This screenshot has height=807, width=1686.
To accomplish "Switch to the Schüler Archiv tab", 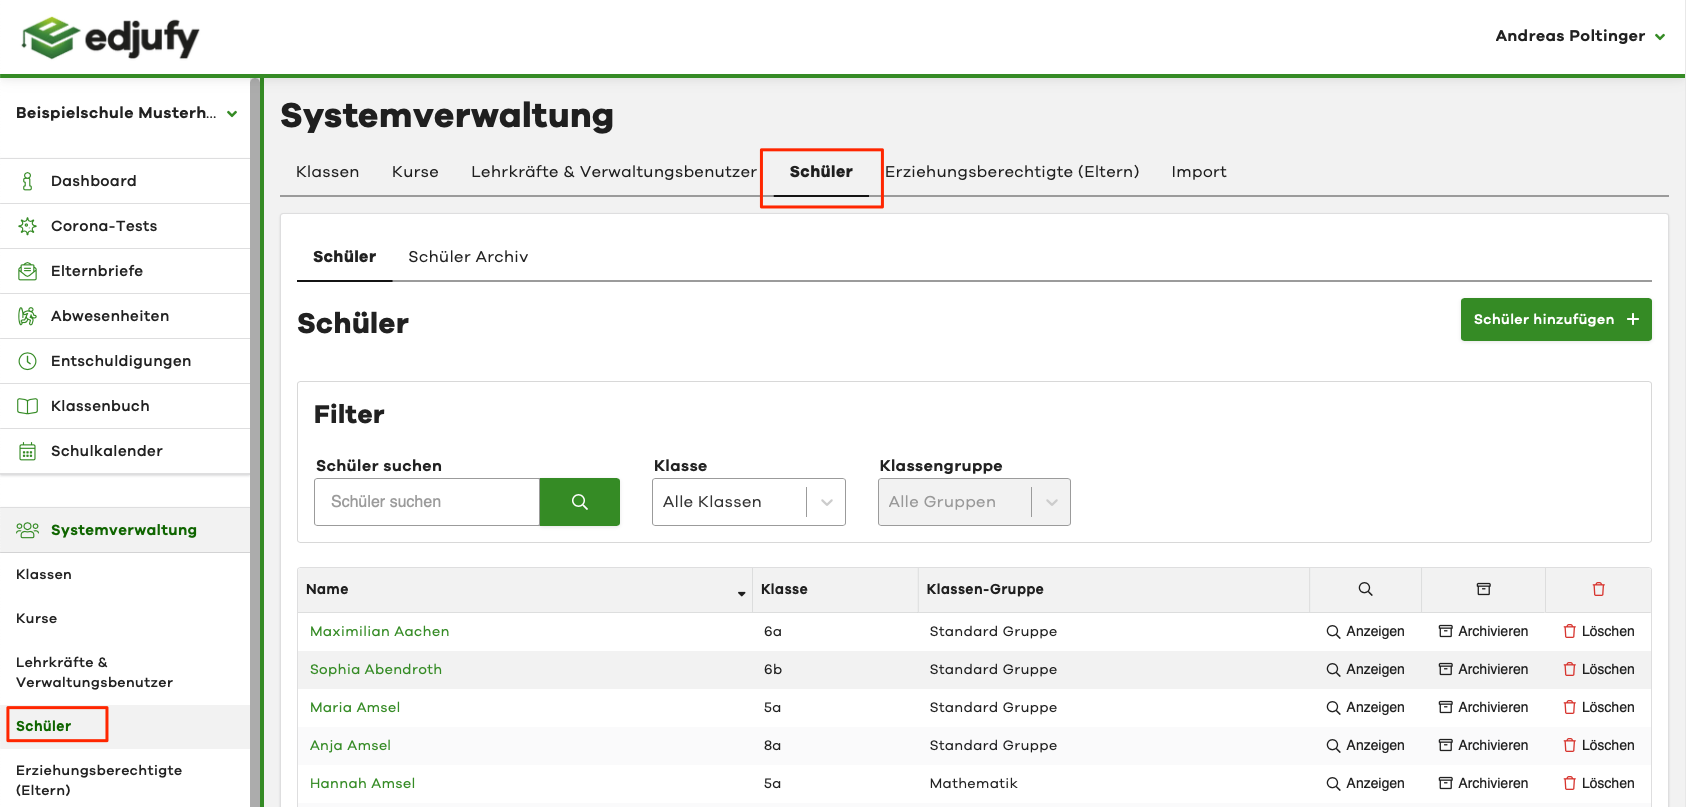I will 468,257.
